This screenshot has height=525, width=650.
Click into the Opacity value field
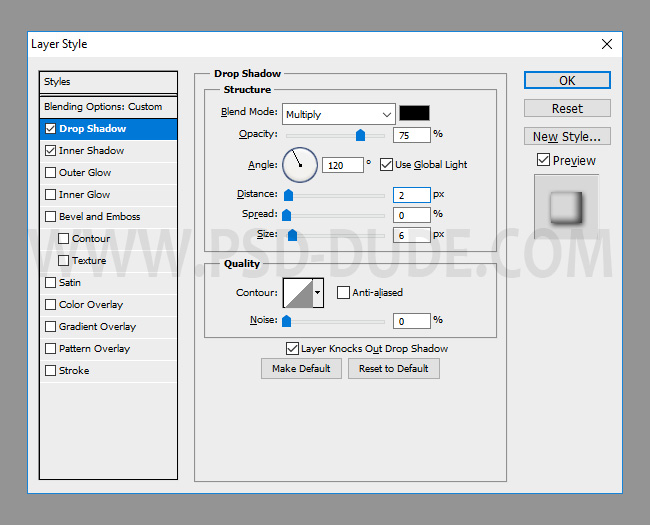(411, 135)
